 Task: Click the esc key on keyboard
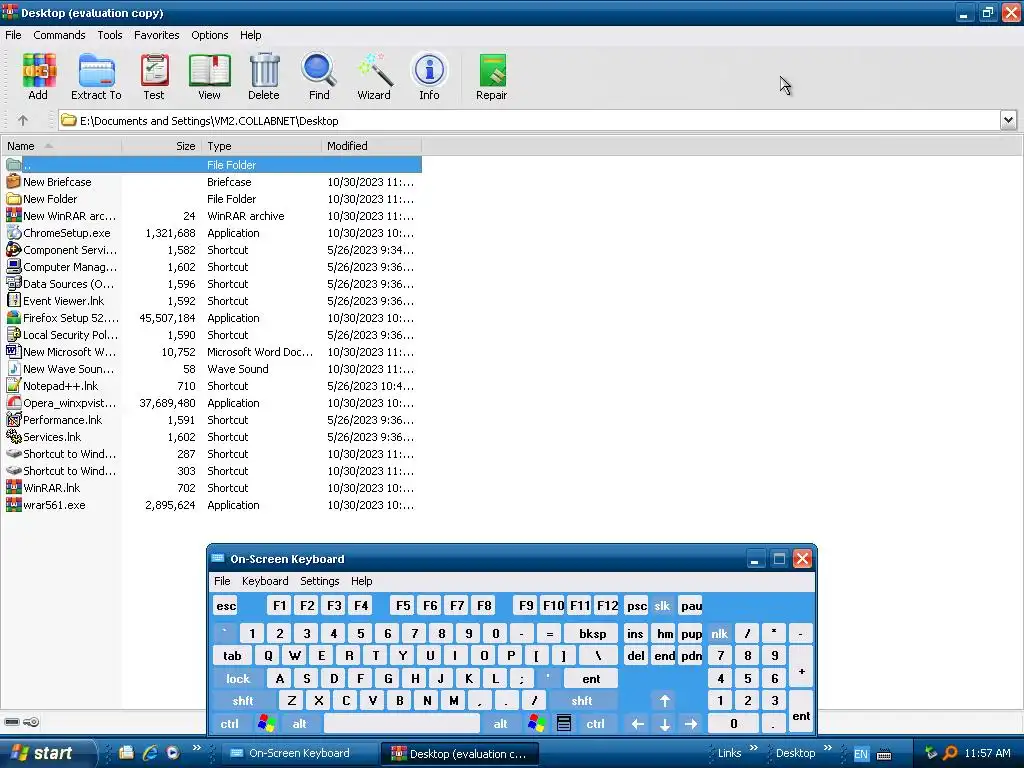(x=226, y=605)
